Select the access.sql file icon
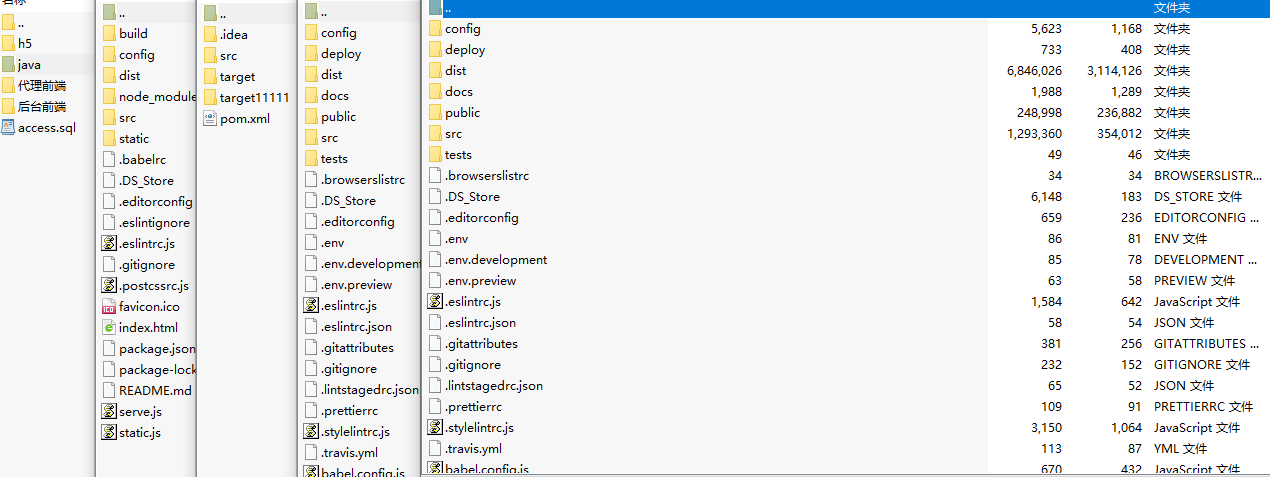Screen dimensions: 1270x477 8,127
